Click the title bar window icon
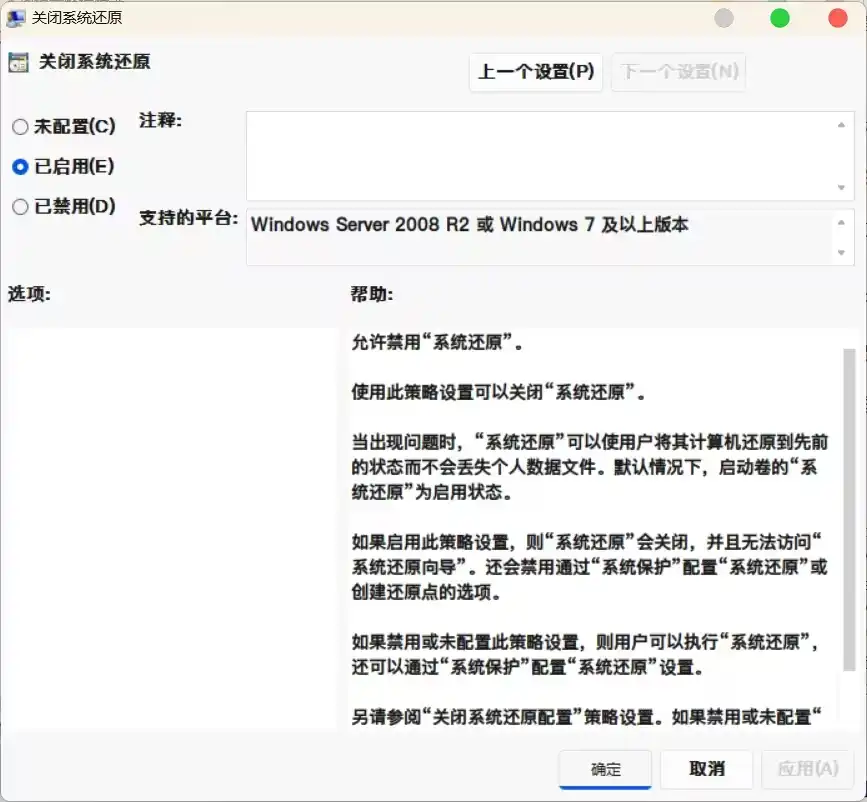The width and height of the screenshot is (867, 802). [16, 18]
